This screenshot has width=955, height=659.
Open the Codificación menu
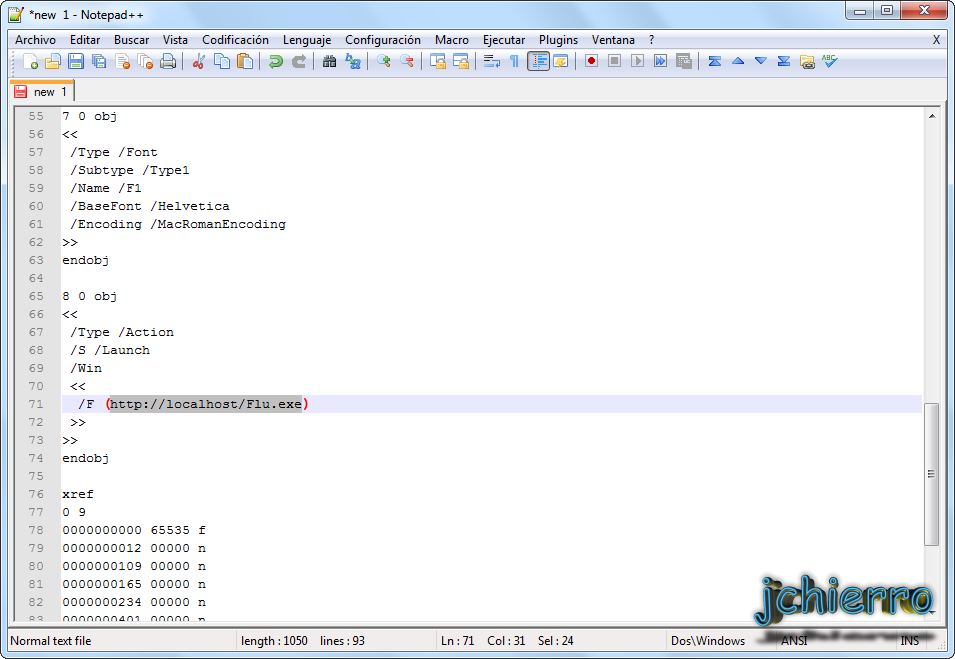(235, 40)
